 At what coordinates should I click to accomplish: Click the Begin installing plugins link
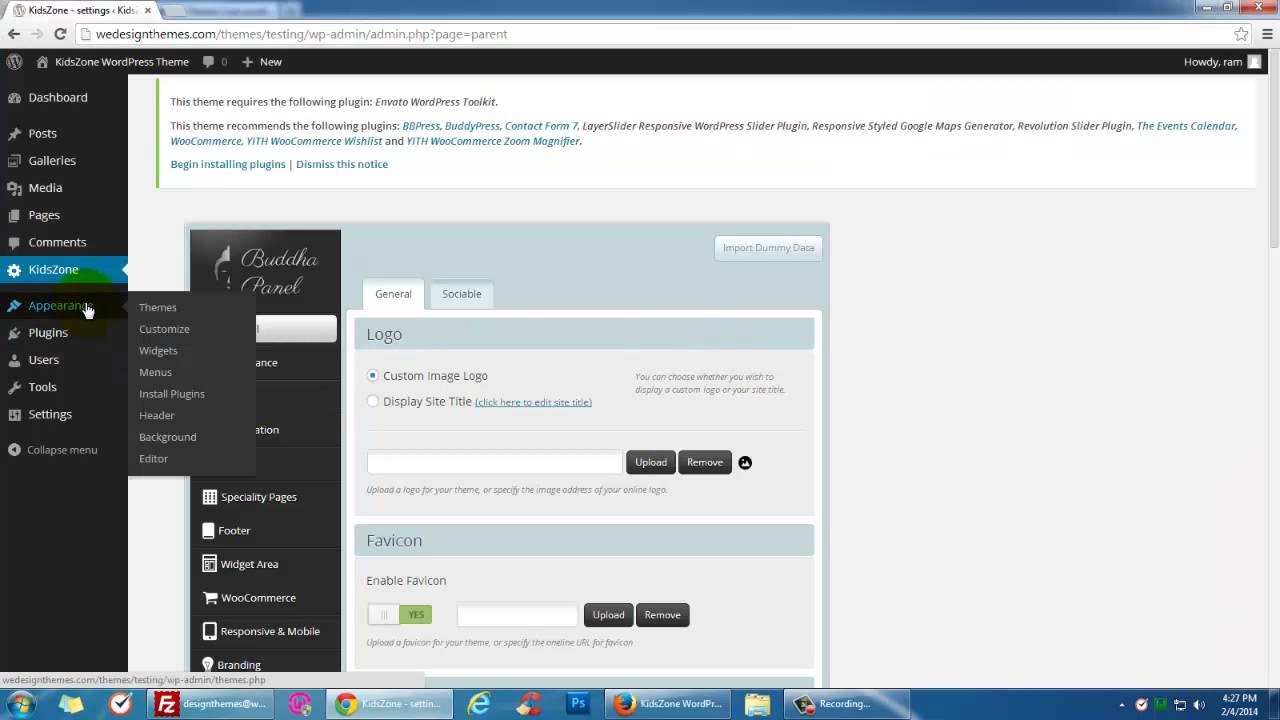[x=228, y=164]
